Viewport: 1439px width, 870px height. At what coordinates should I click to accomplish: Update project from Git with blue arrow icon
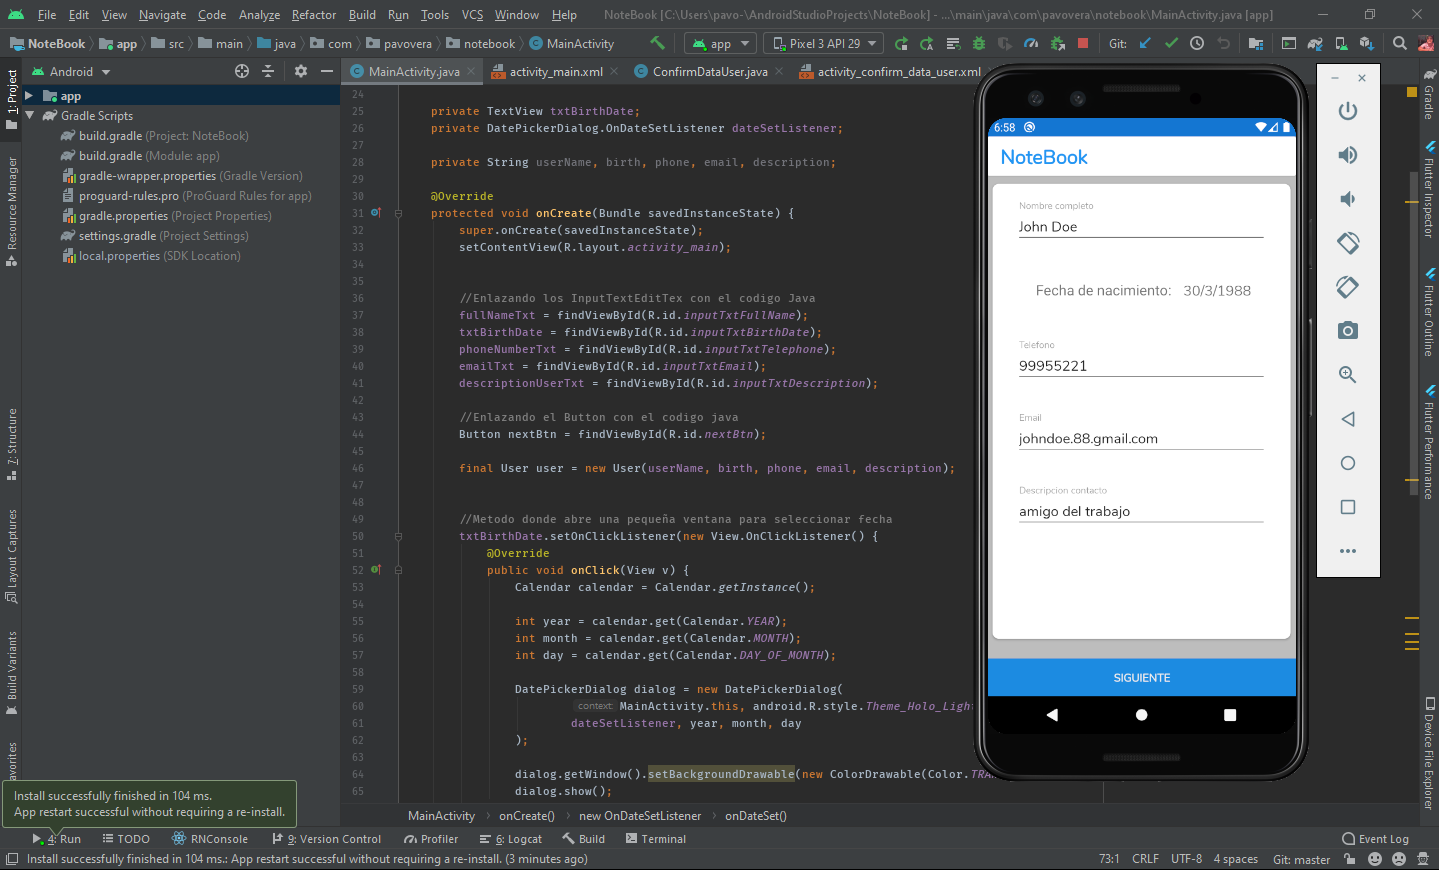coord(1146,43)
